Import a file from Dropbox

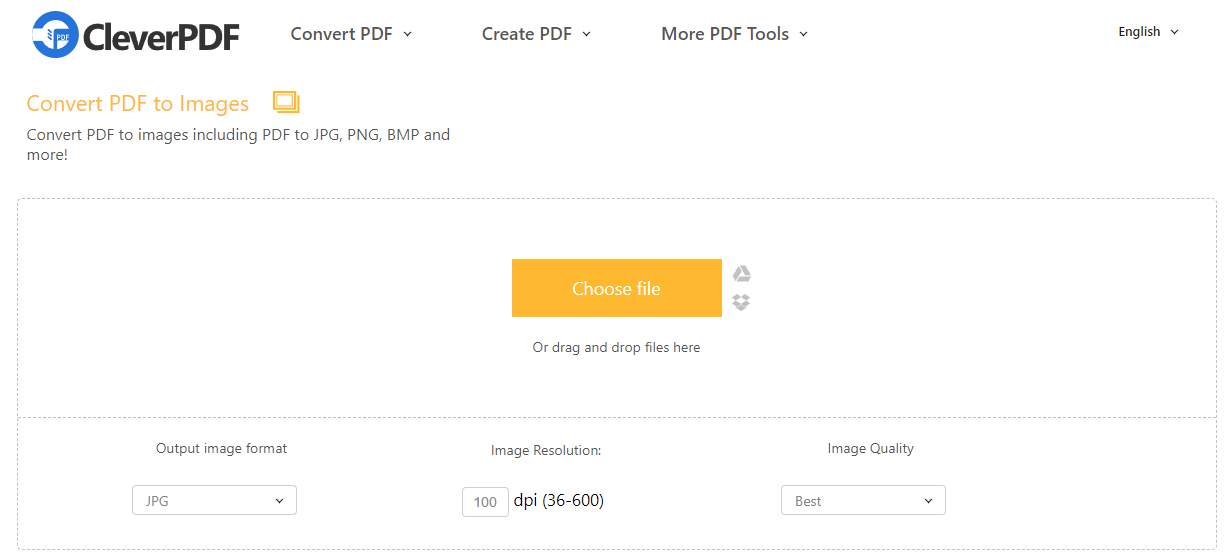click(741, 302)
